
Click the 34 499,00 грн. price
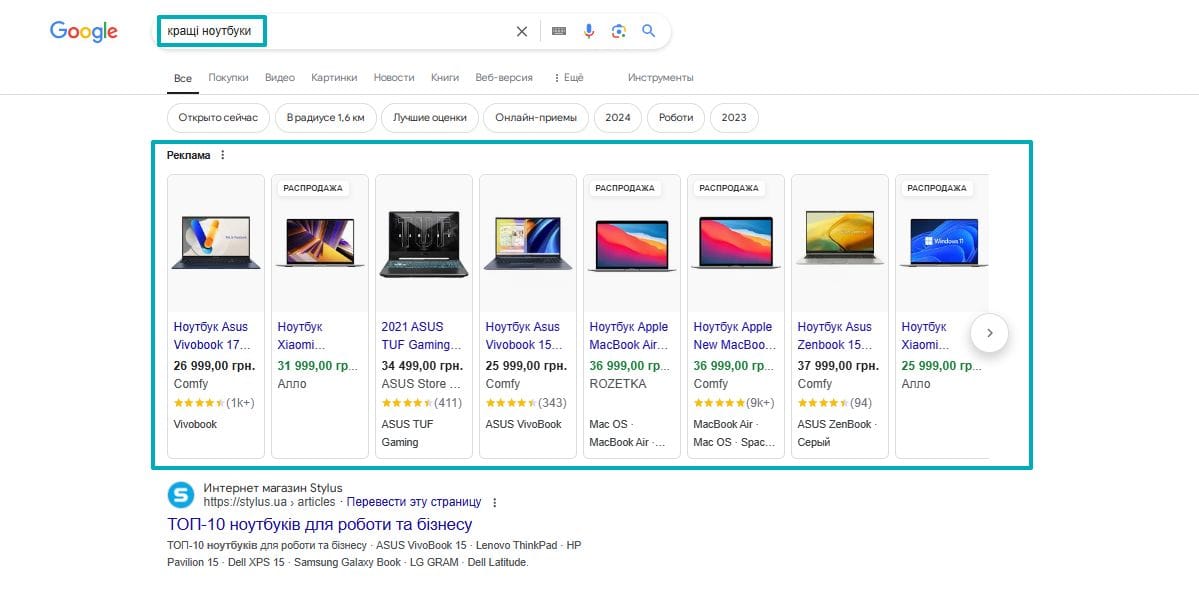click(422, 365)
